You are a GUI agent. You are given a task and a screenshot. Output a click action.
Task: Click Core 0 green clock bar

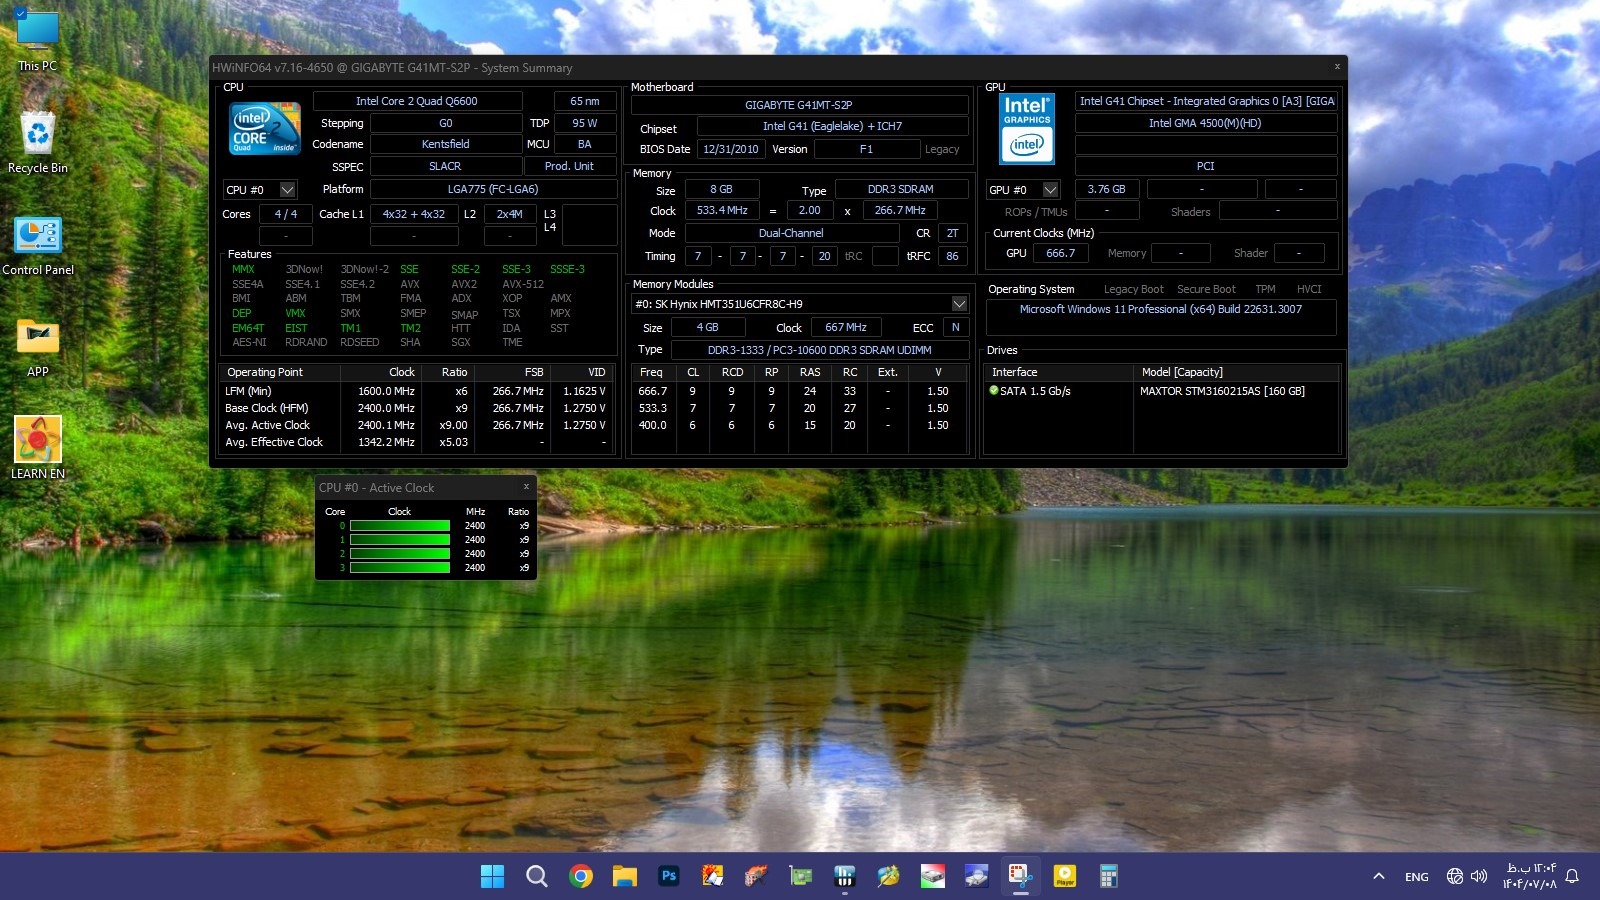(399, 526)
